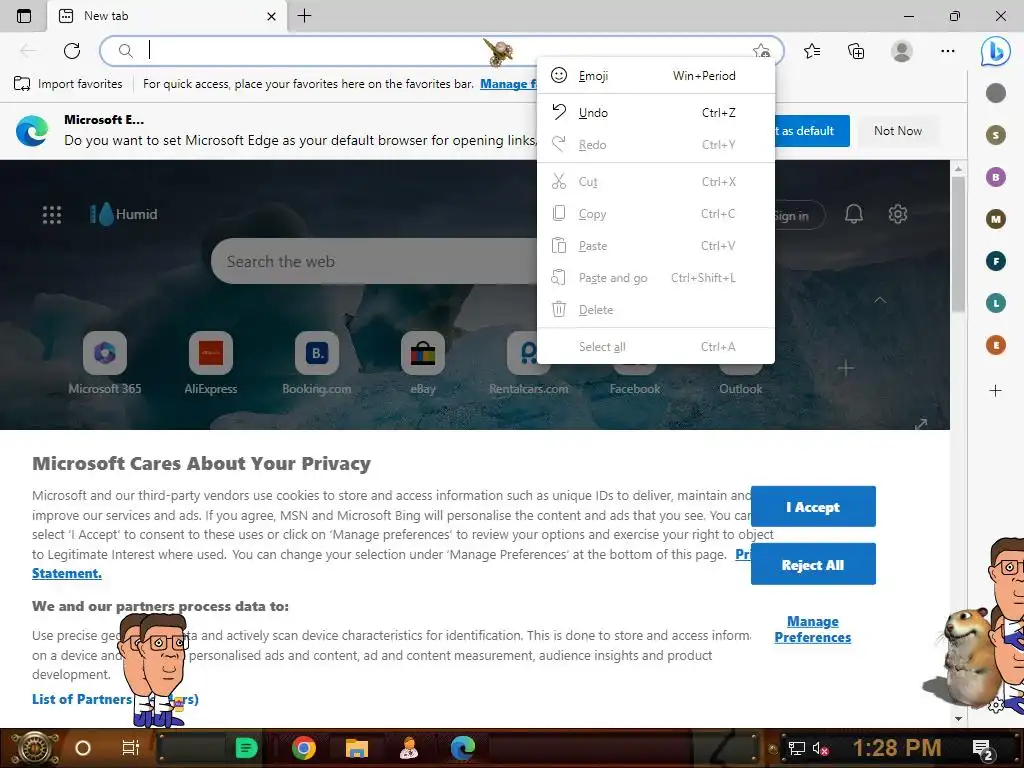Click the Reject All button
Image resolution: width=1024 pixels, height=768 pixels.
point(813,564)
